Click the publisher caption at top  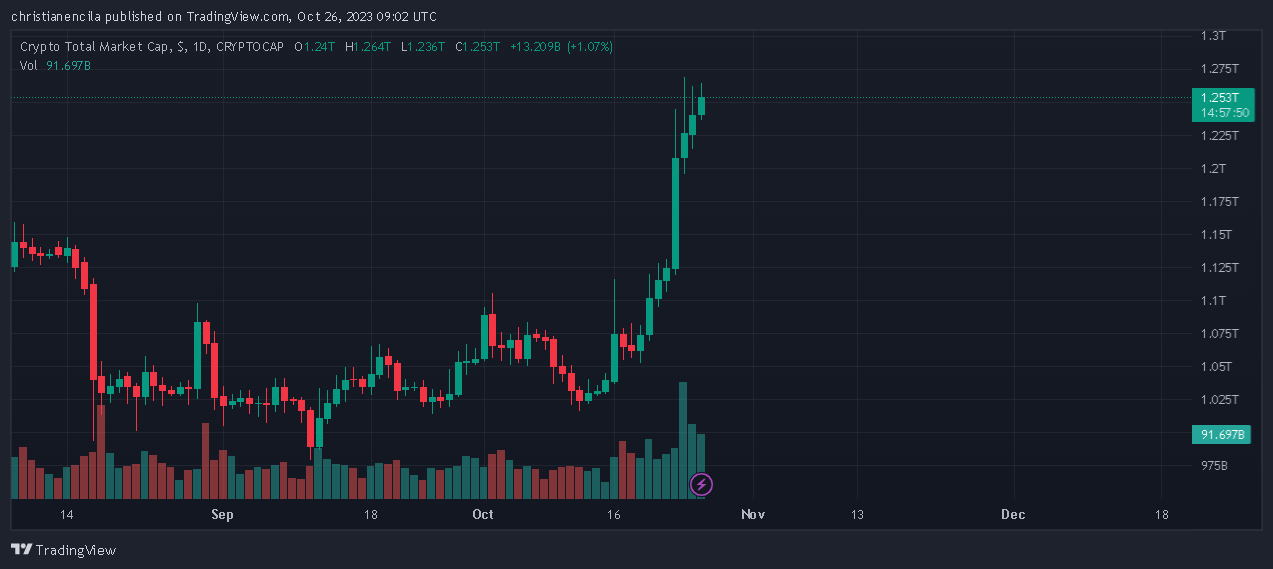point(223,16)
